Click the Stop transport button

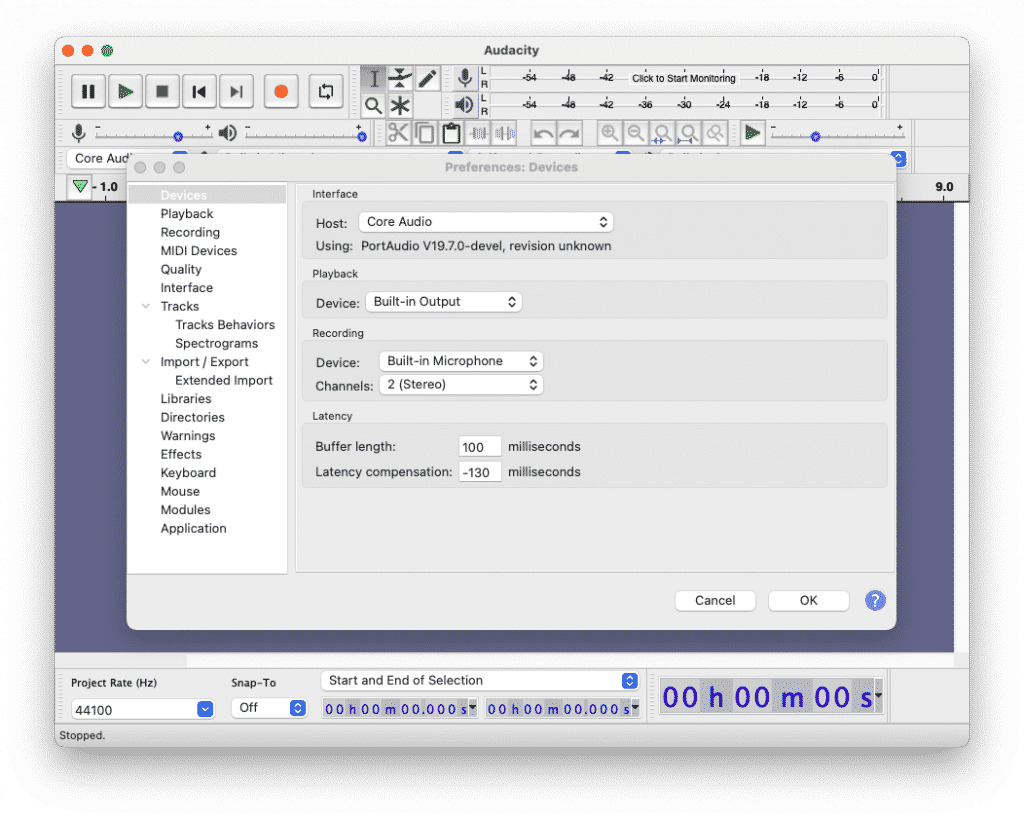click(x=163, y=91)
